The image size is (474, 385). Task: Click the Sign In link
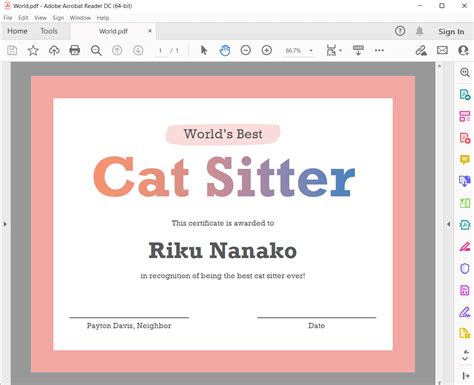pos(451,32)
